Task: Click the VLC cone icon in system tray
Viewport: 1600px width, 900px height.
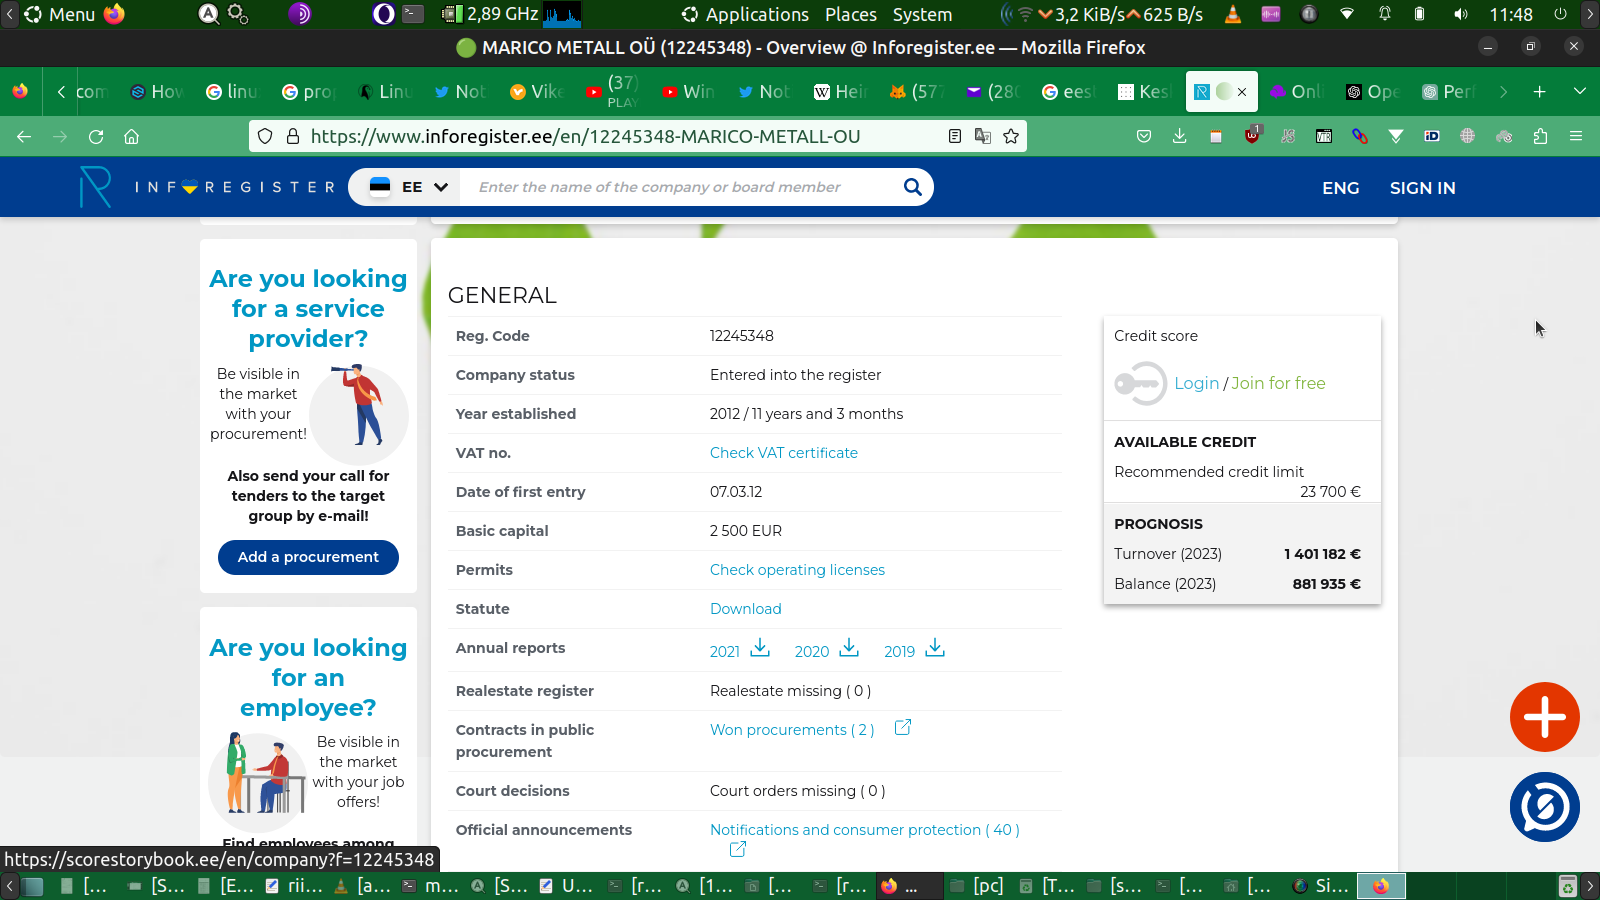Action: pos(1233,14)
